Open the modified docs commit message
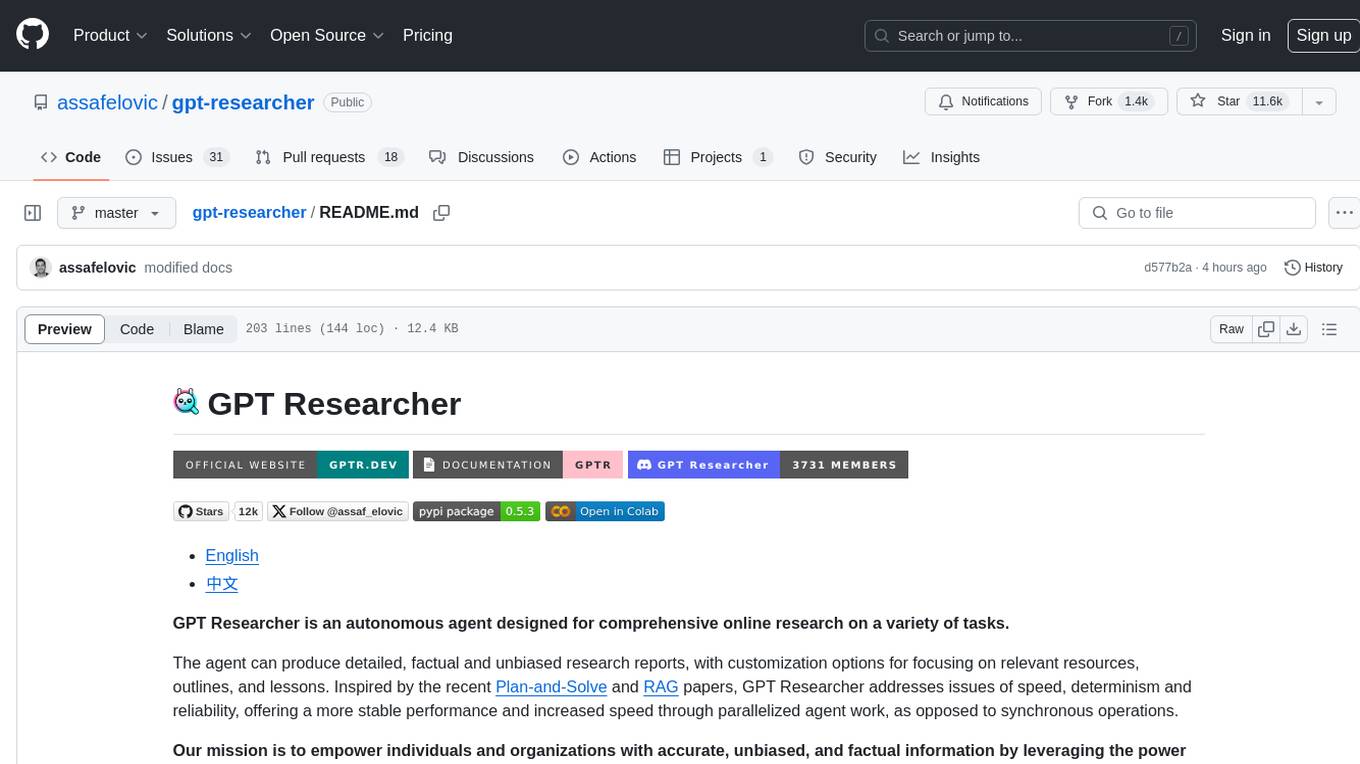The width and height of the screenshot is (1360, 764). [x=188, y=267]
